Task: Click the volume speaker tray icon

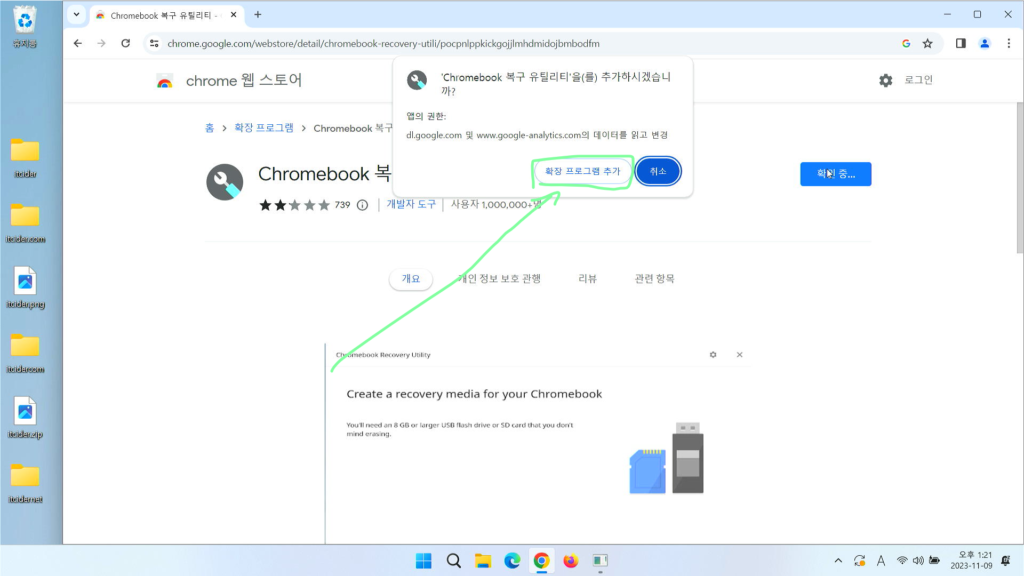Action: pos(918,560)
